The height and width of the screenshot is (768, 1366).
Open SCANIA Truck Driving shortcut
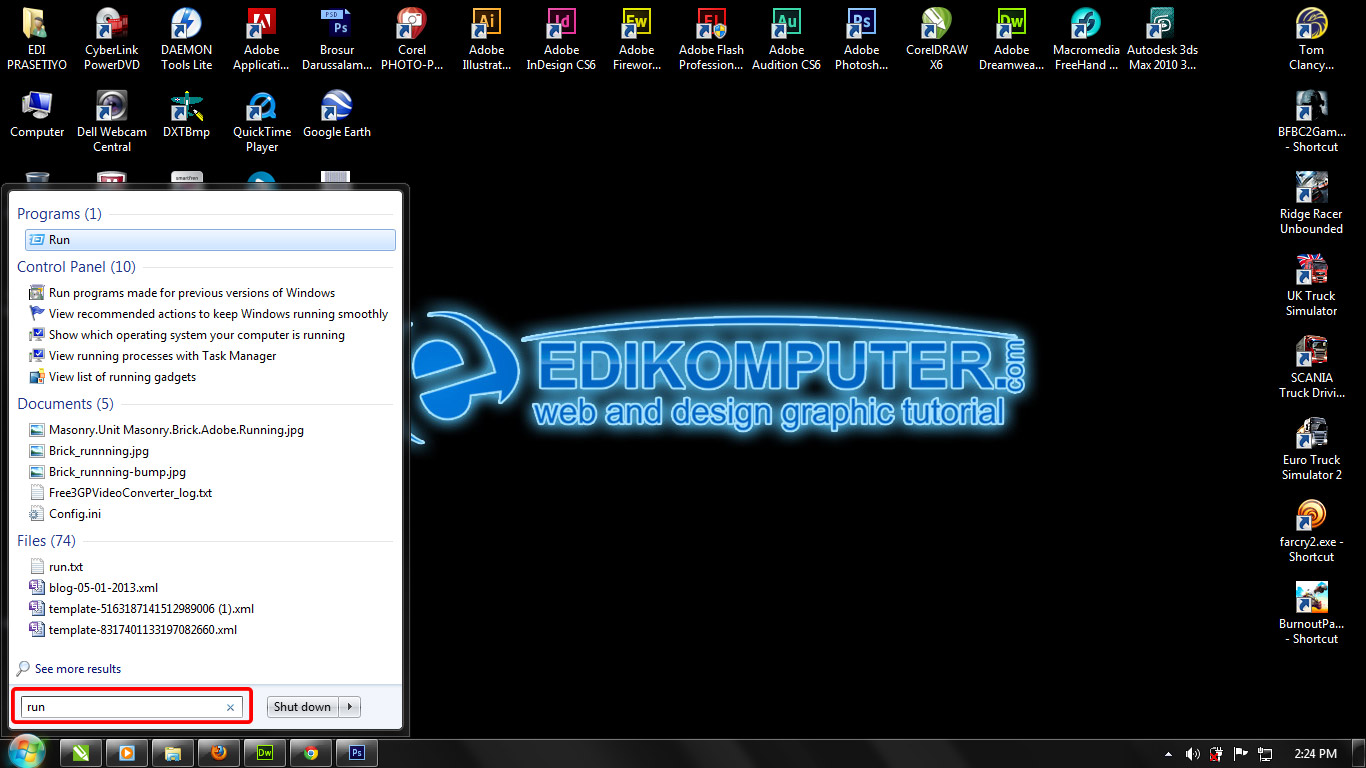point(1311,367)
